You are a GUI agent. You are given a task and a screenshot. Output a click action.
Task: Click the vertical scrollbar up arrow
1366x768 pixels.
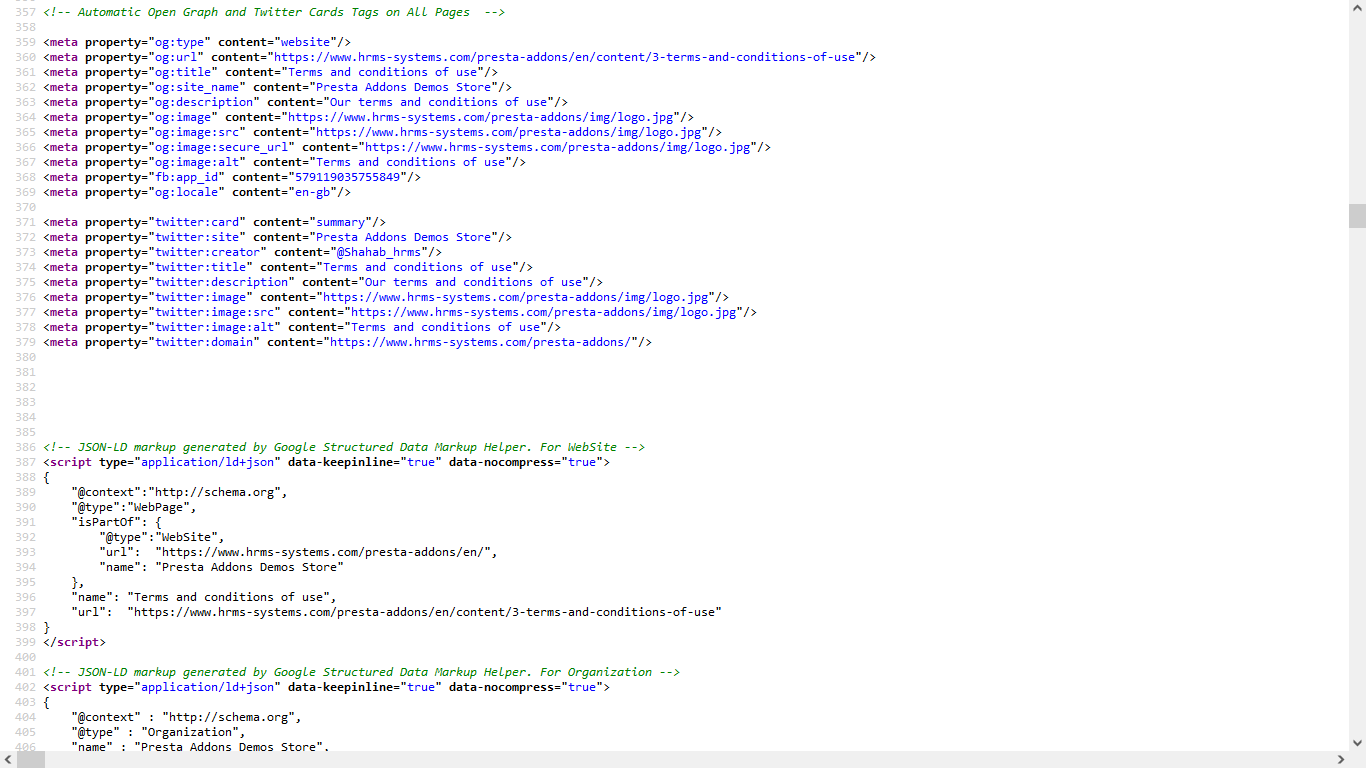pos(1357,8)
